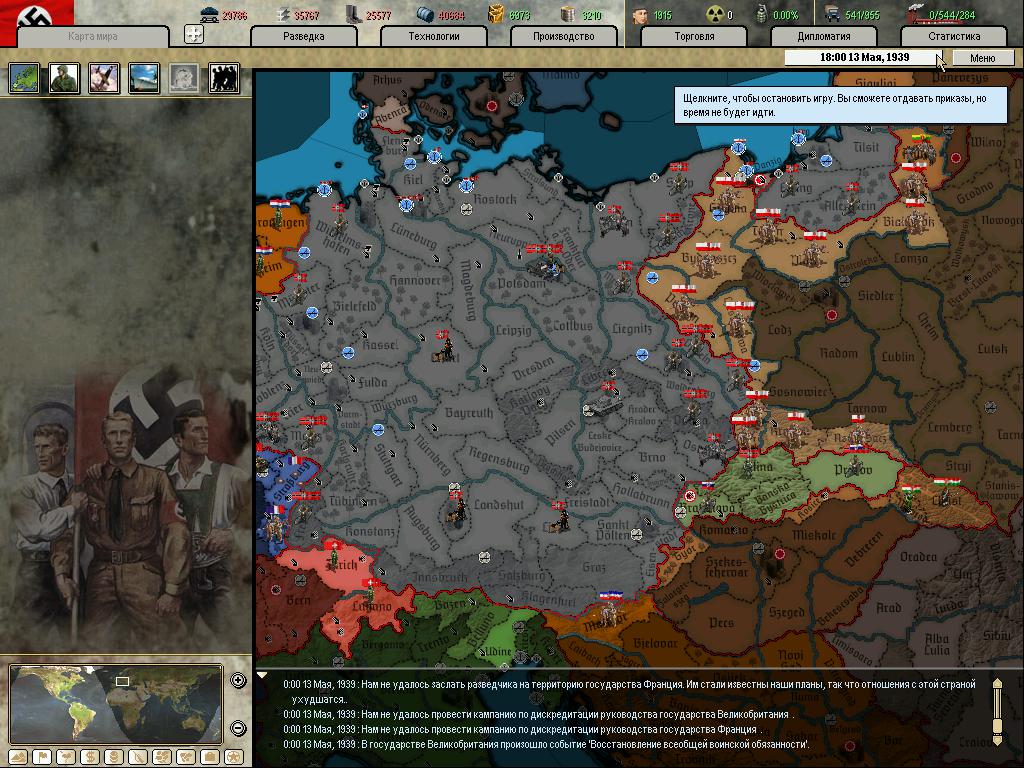The height and width of the screenshot is (768, 1024).
Task: Click the nuclear radiation icon
Action: pos(715,14)
